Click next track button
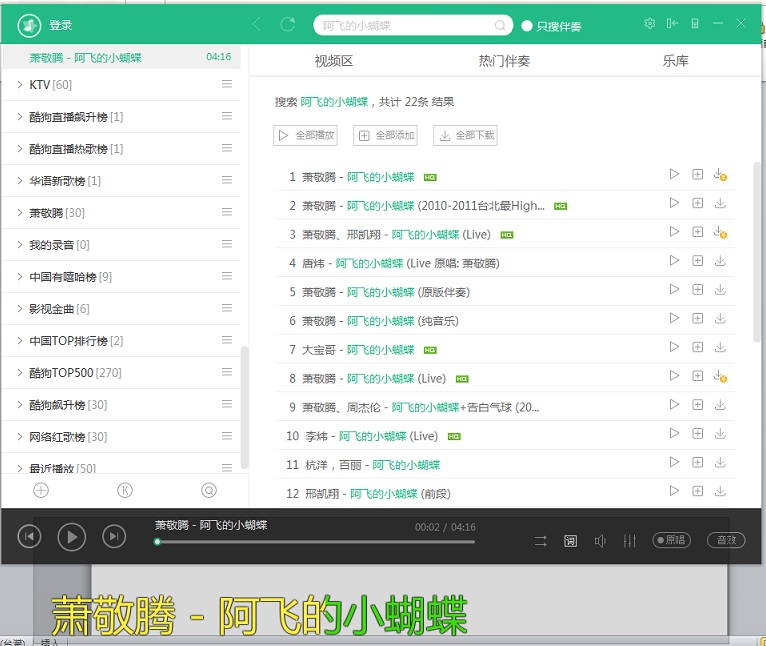The image size is (766, 646). tap(114, 537)
